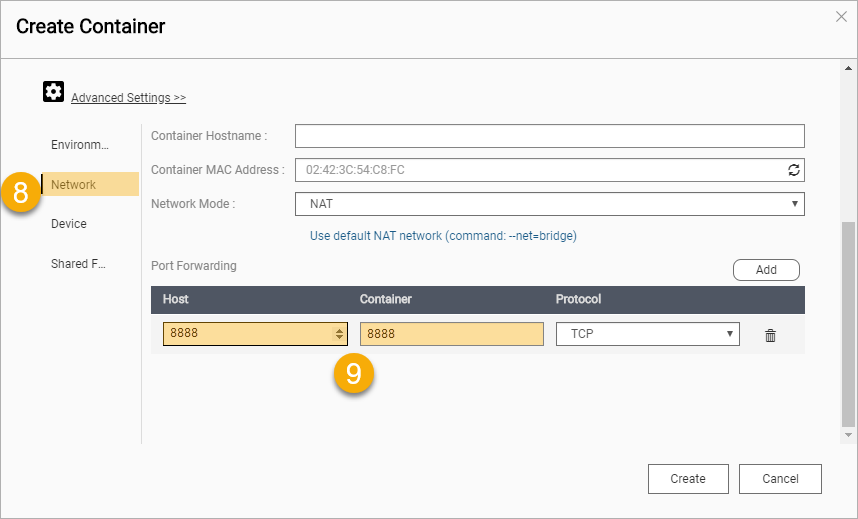Viewport: 858px width, 519px height.
Task: Click the Container port 8888 field
Action: (451, 334)
